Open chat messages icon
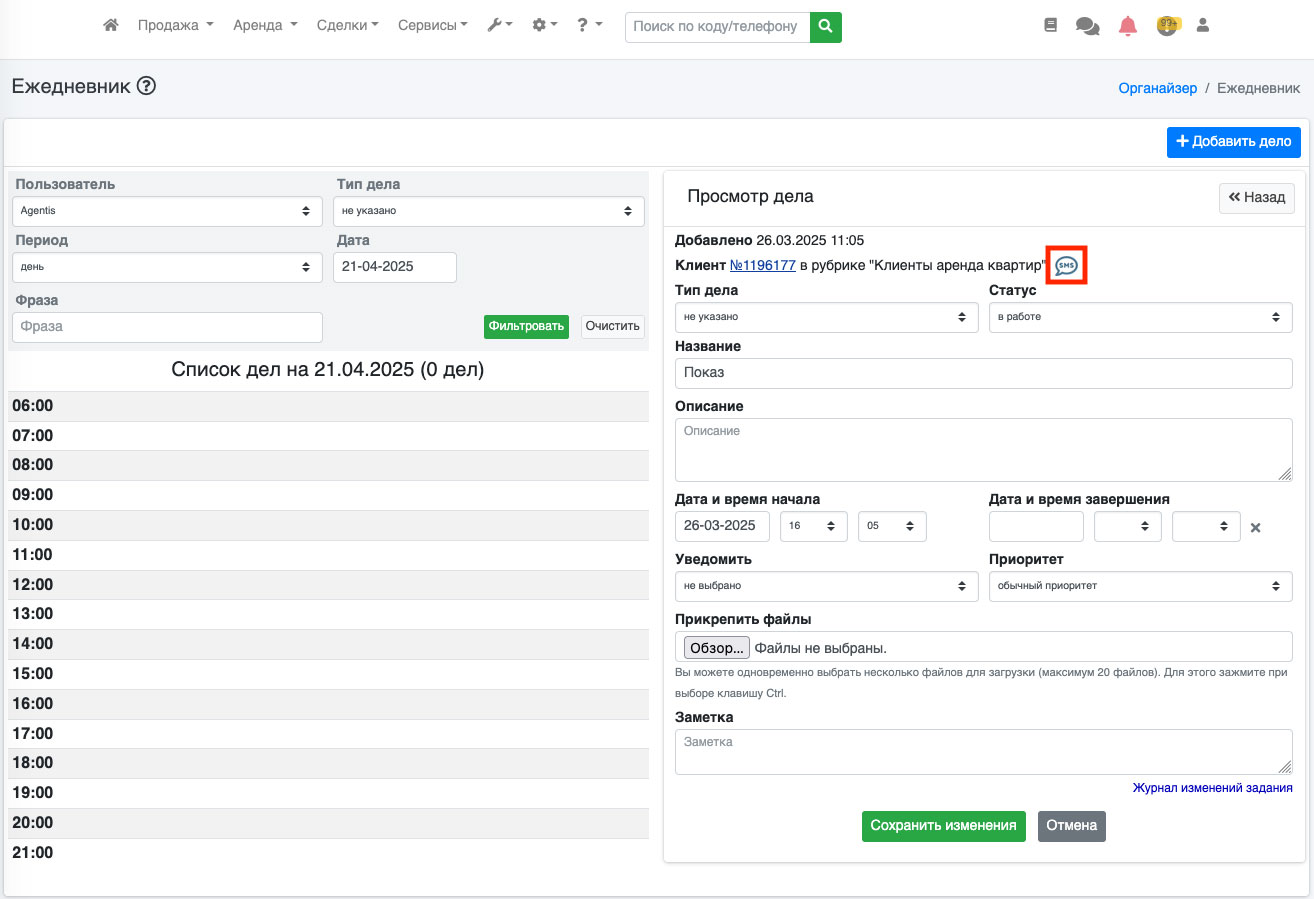1314x899 pixels. (1087, 26)
